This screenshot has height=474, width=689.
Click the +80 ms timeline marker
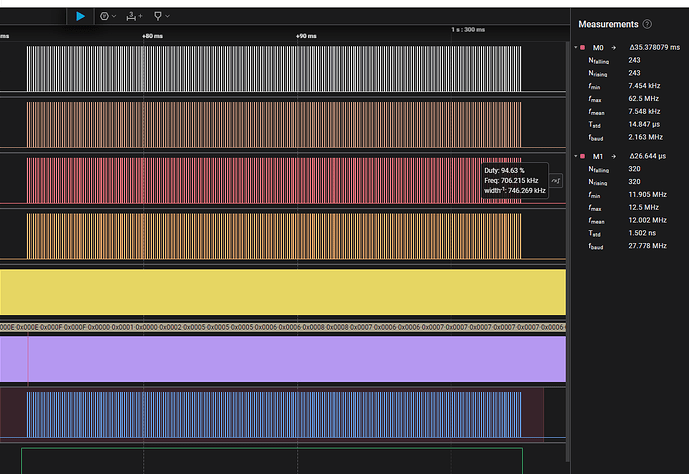pyautogui.click(x=151, y=36)
